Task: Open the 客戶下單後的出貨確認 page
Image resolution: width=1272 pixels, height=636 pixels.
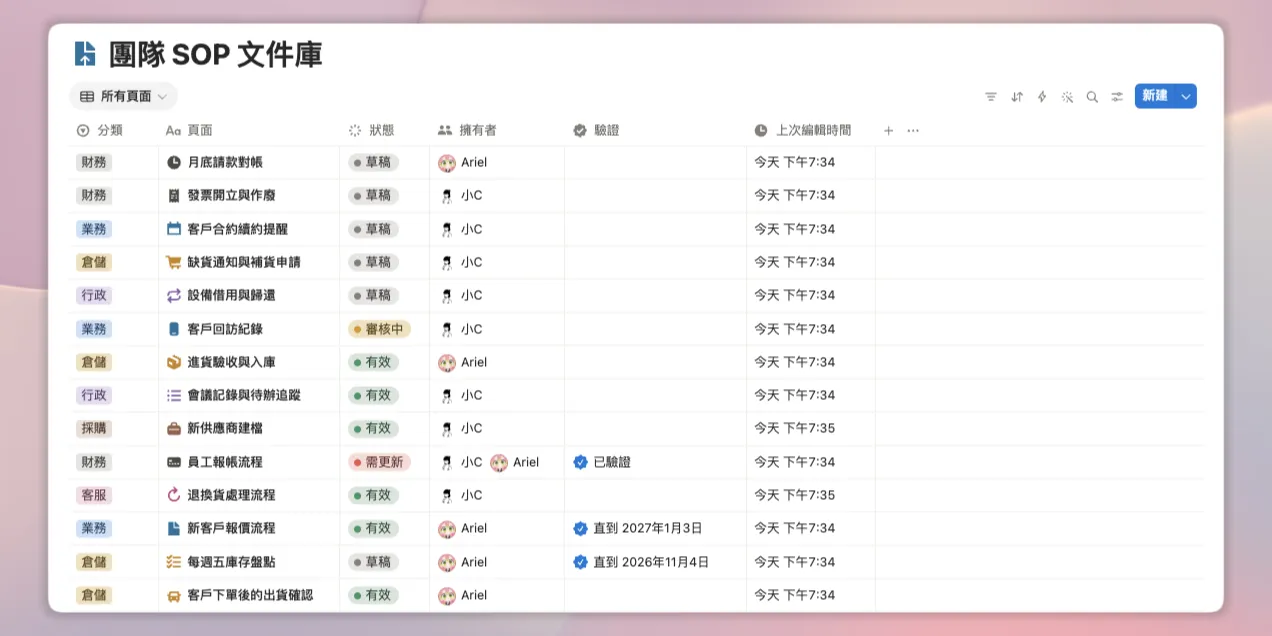Action: pos(250,595)
